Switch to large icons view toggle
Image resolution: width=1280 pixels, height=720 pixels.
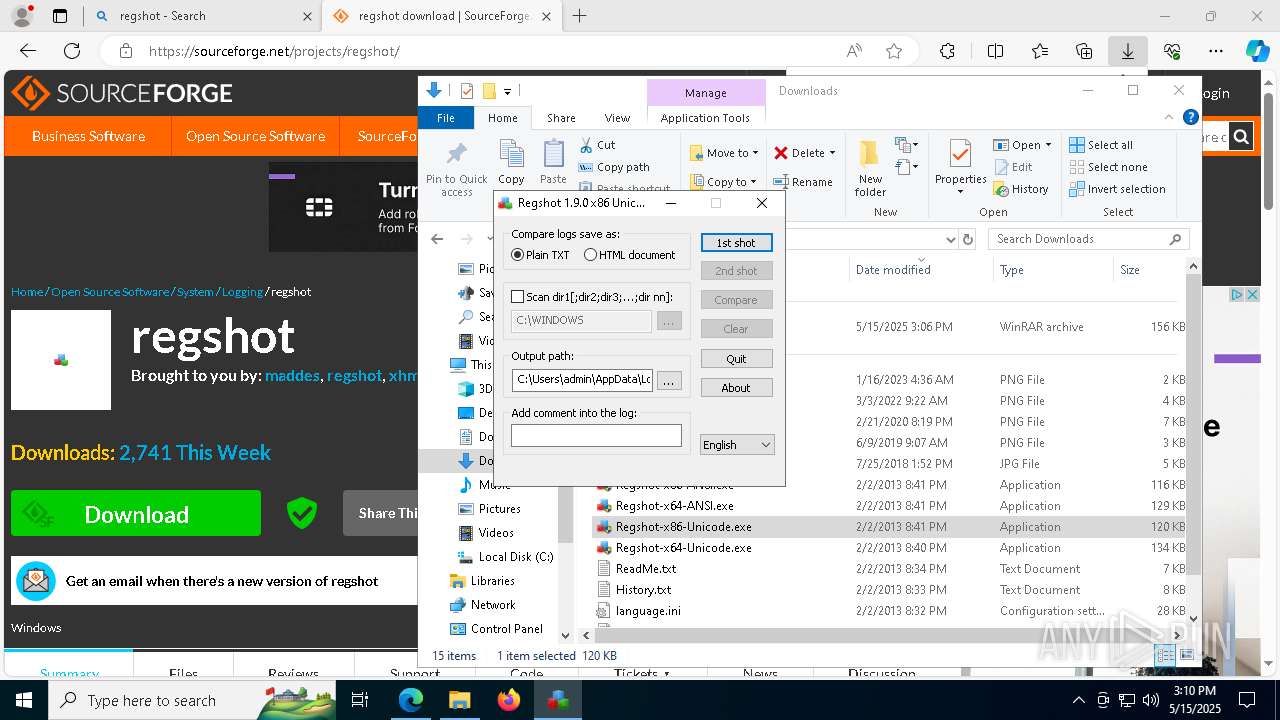tap(1188, 656)
